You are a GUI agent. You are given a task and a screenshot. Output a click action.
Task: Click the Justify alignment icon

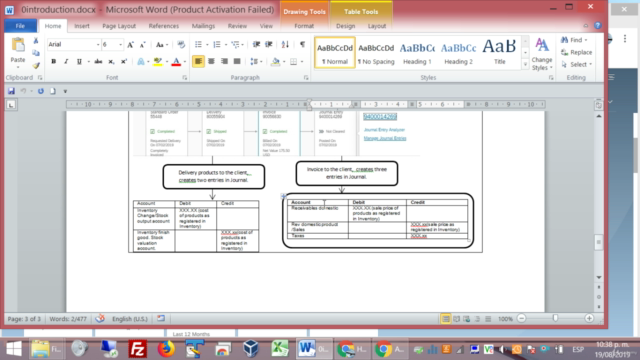[x=237, y=62]
